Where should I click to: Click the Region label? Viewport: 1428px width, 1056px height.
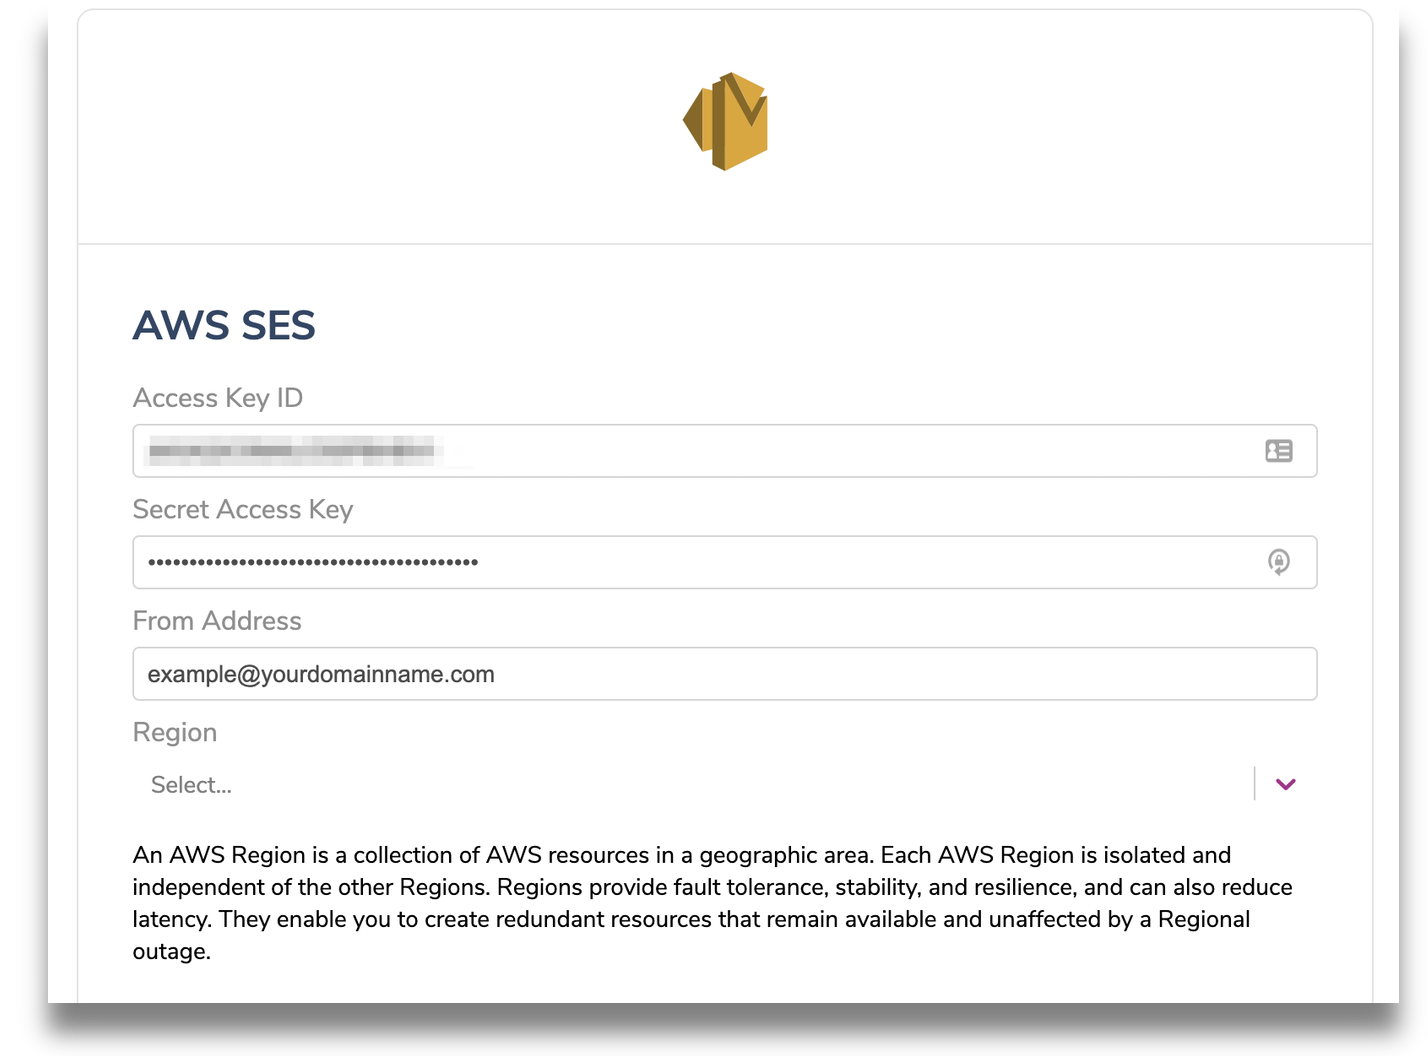(x=175, y=732)
